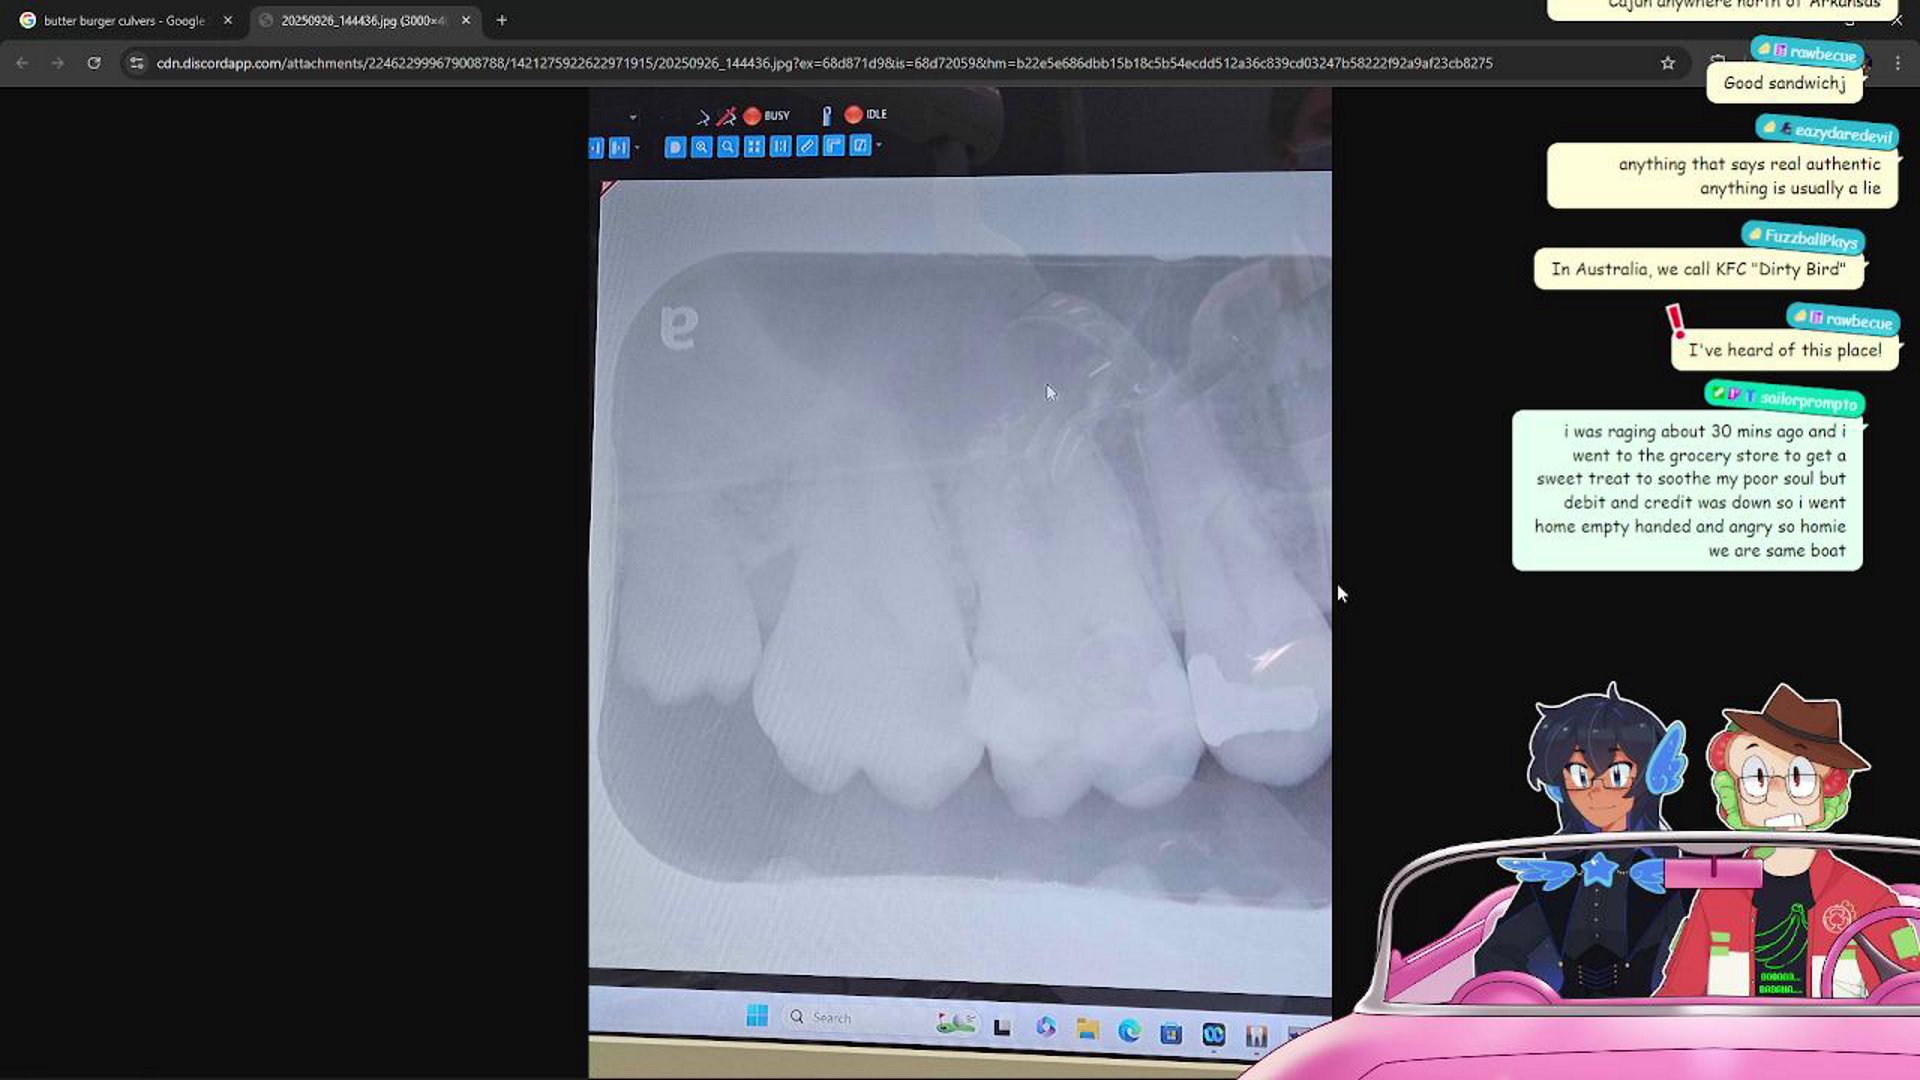The image size is (1920, 1080).
Task: Select the ruler measurement tool icon
Action: [x=807, y=147]
